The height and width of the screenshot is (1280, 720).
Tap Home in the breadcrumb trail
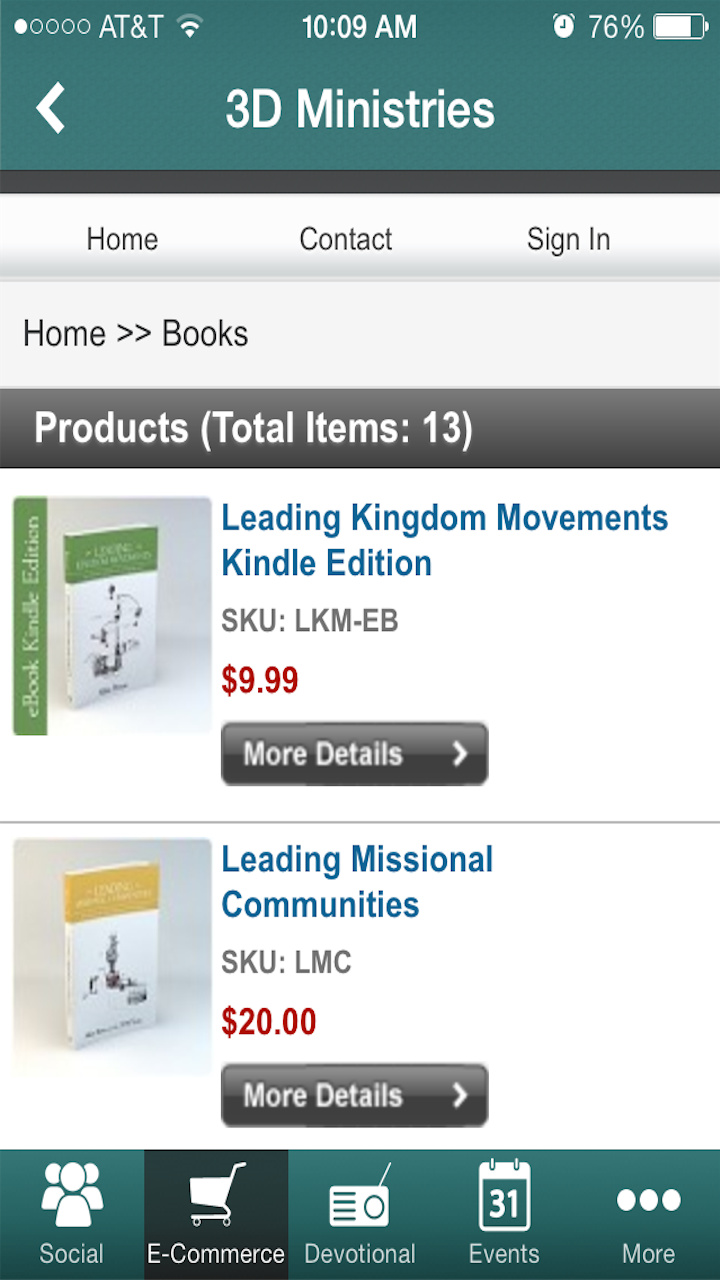pos(64,333)
